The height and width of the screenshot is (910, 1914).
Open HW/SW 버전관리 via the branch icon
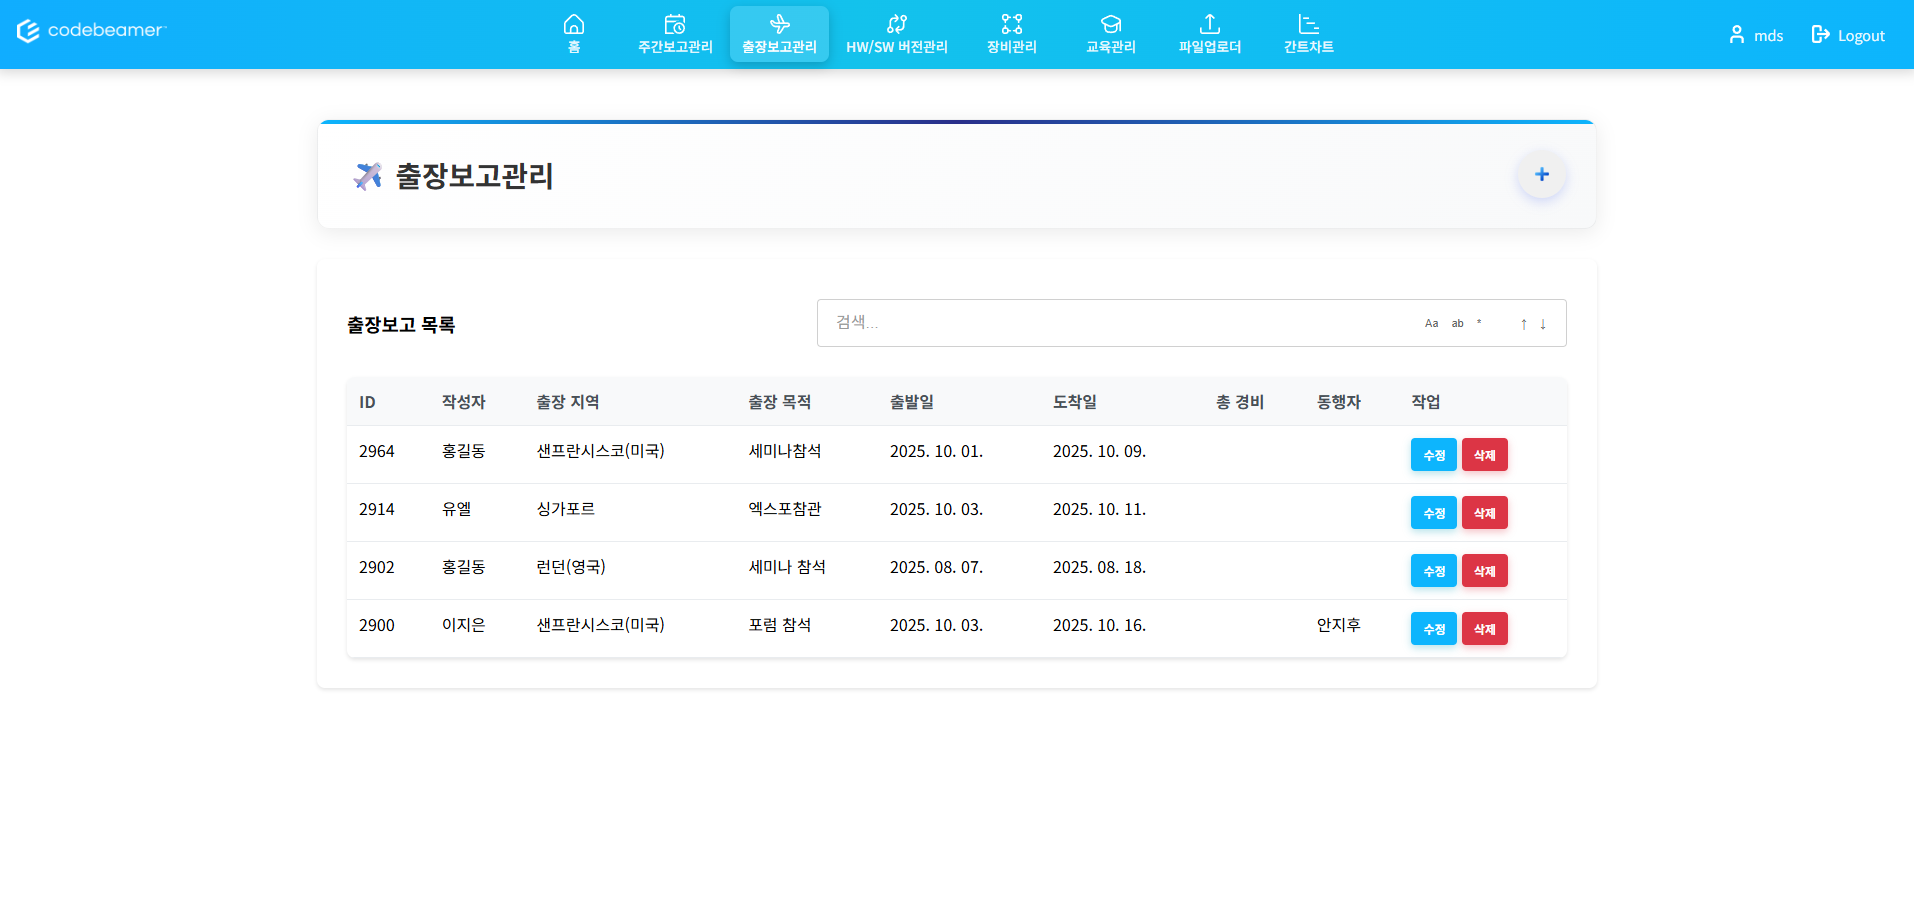tap(896, 22)
